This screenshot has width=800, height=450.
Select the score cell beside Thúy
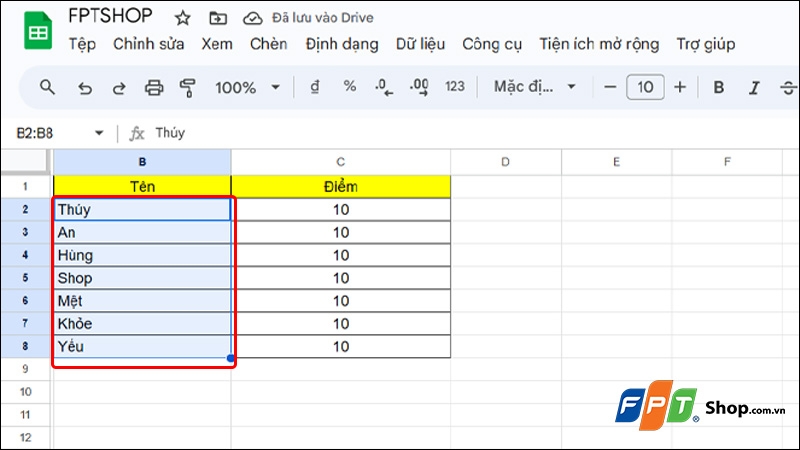[x=340, y=210]
